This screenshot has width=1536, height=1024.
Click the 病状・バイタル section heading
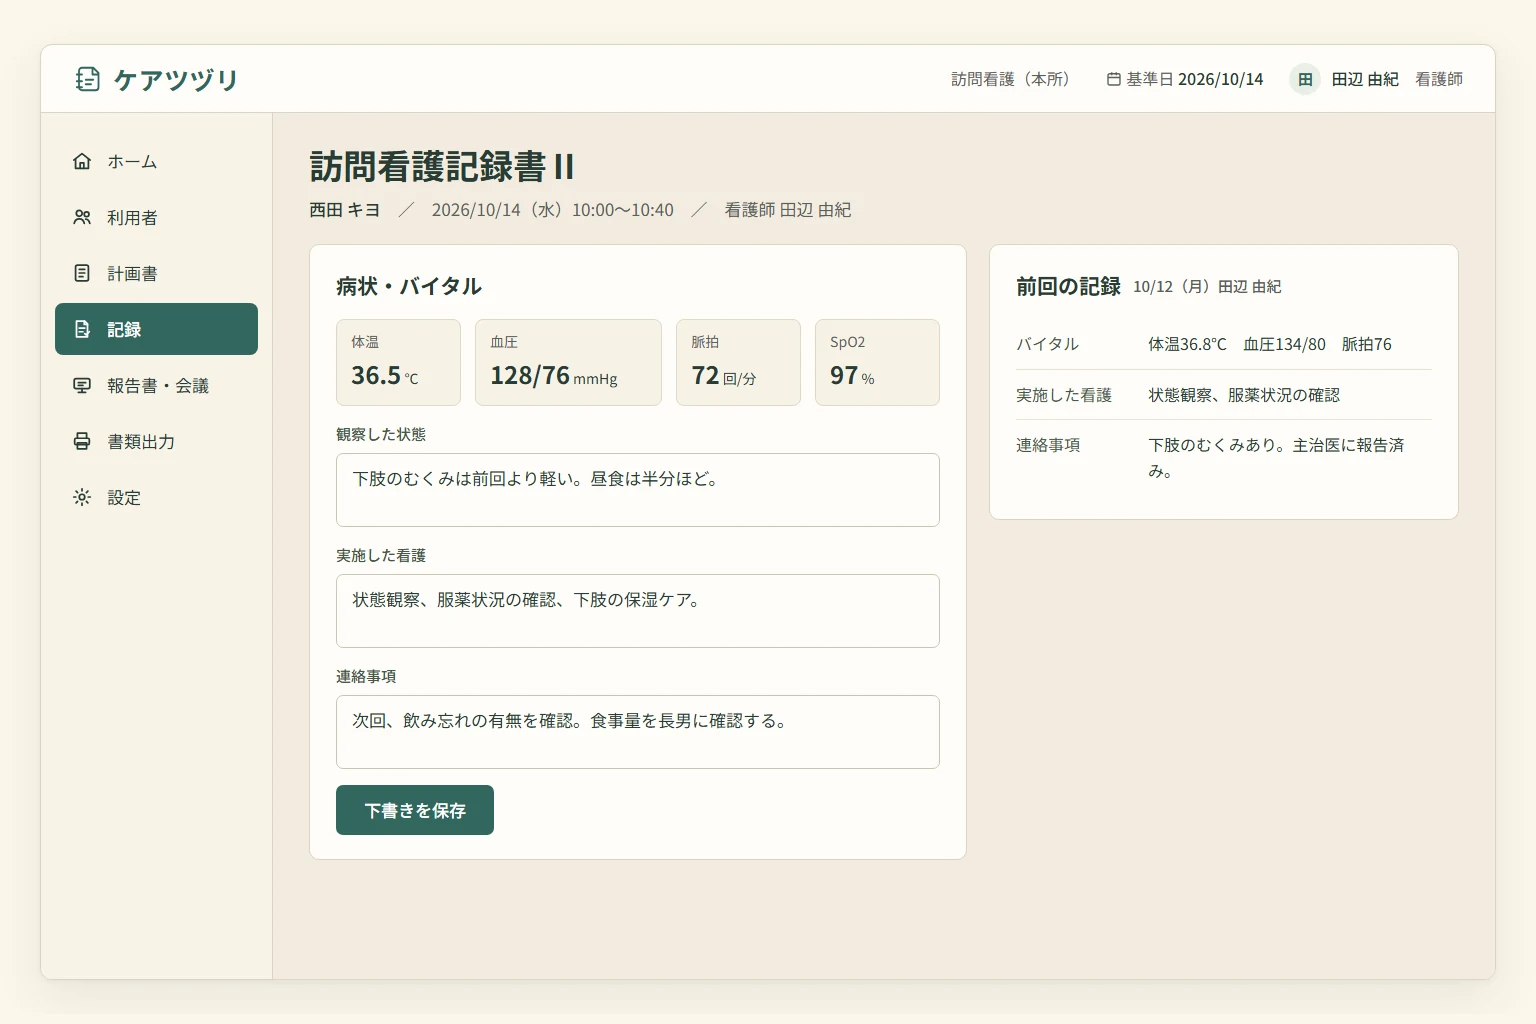tap(409, 286)
